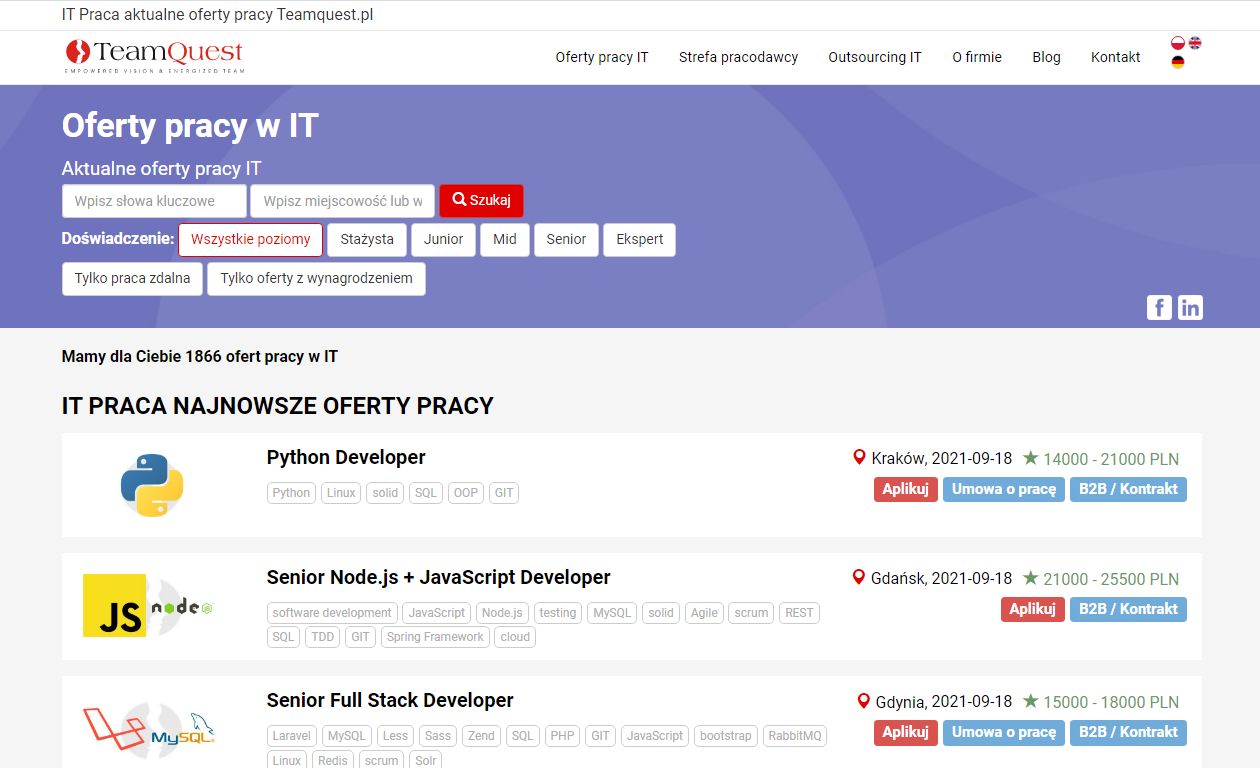The image size is (1260, 768).
Task: Click the PHP tag
Action: click(x=563, y=736)
